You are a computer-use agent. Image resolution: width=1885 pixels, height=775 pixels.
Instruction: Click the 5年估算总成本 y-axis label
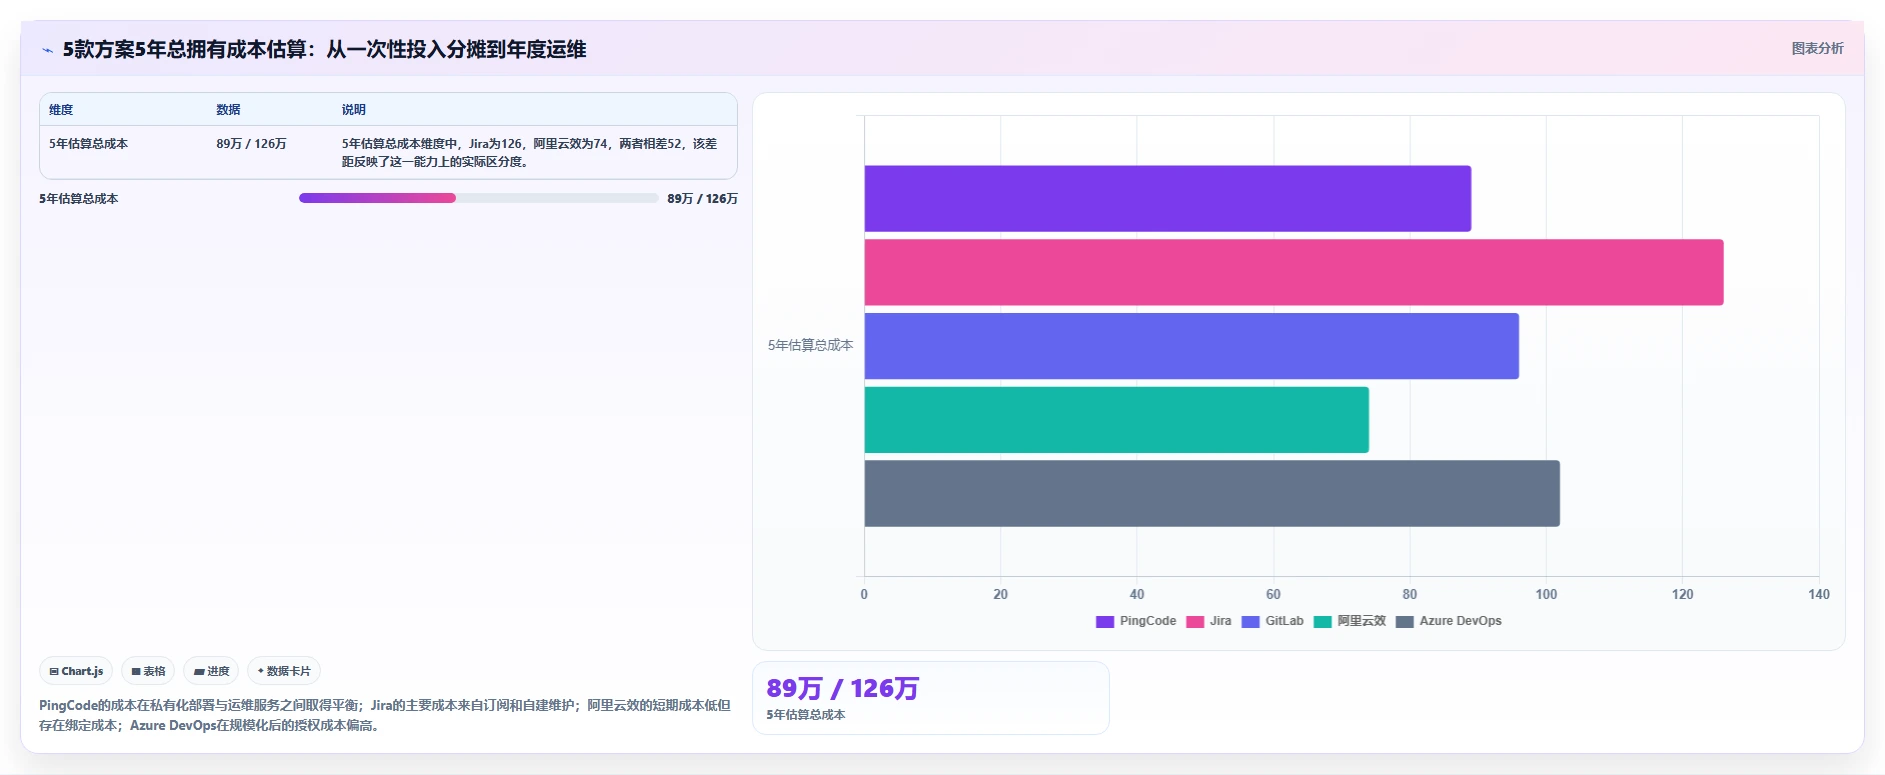(810, 345)
